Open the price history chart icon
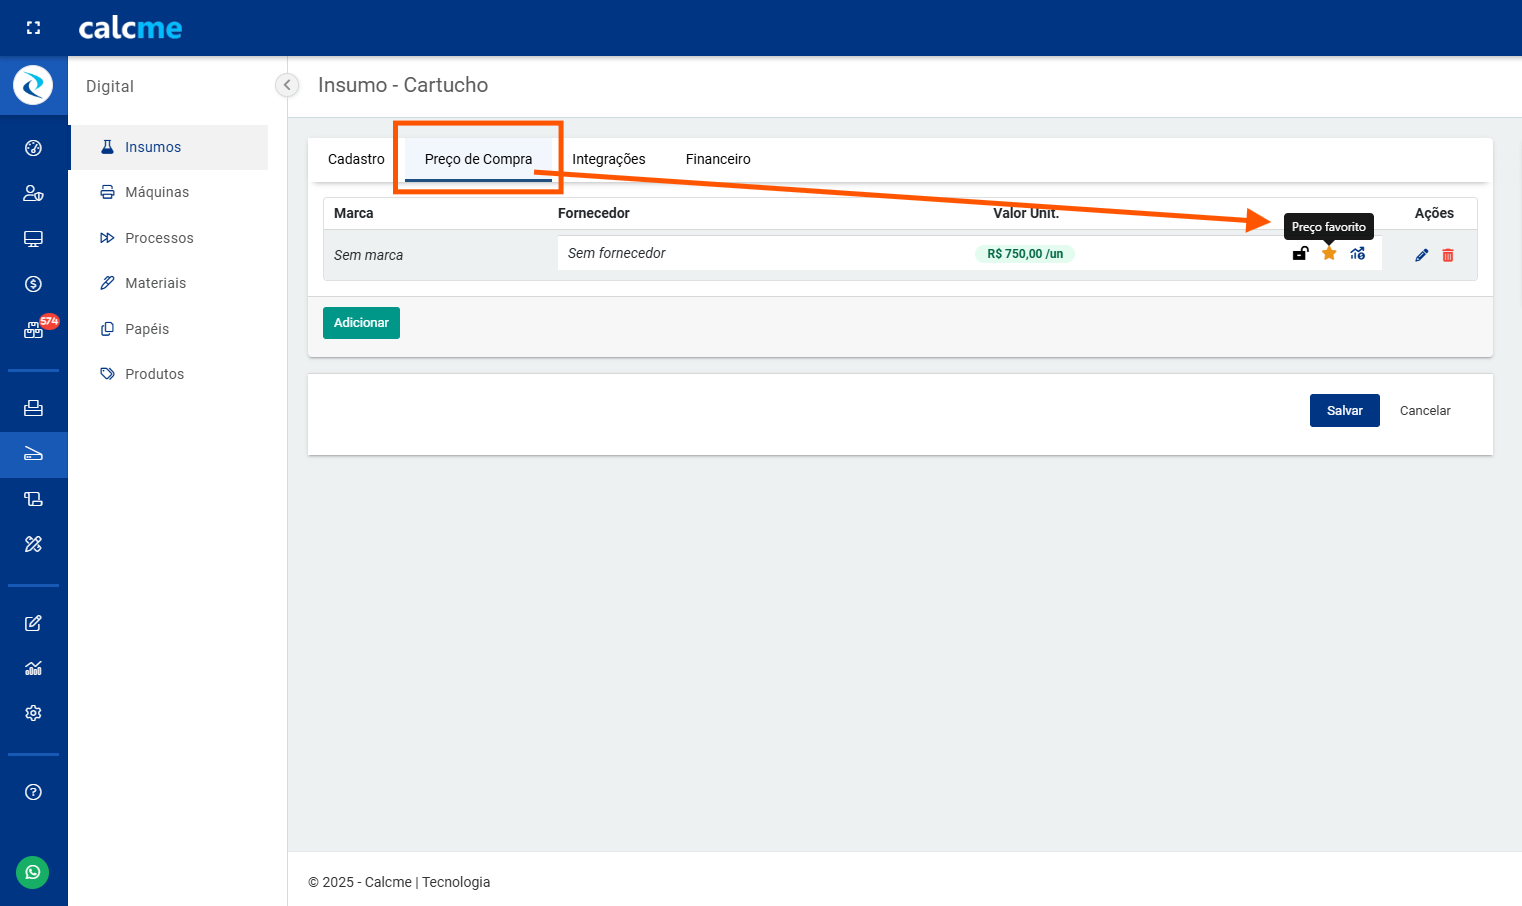Image resolution: width=1522 pixels, height=906 pixels. (1357, 254)
